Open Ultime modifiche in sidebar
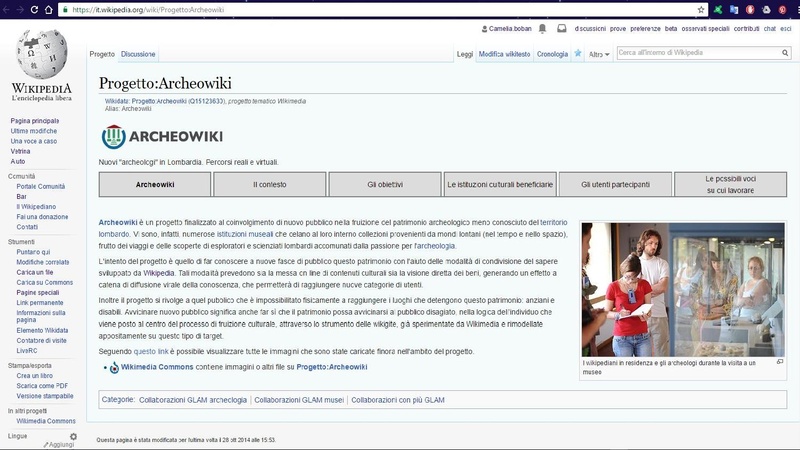The image size is (800, 450). [34, 131]
